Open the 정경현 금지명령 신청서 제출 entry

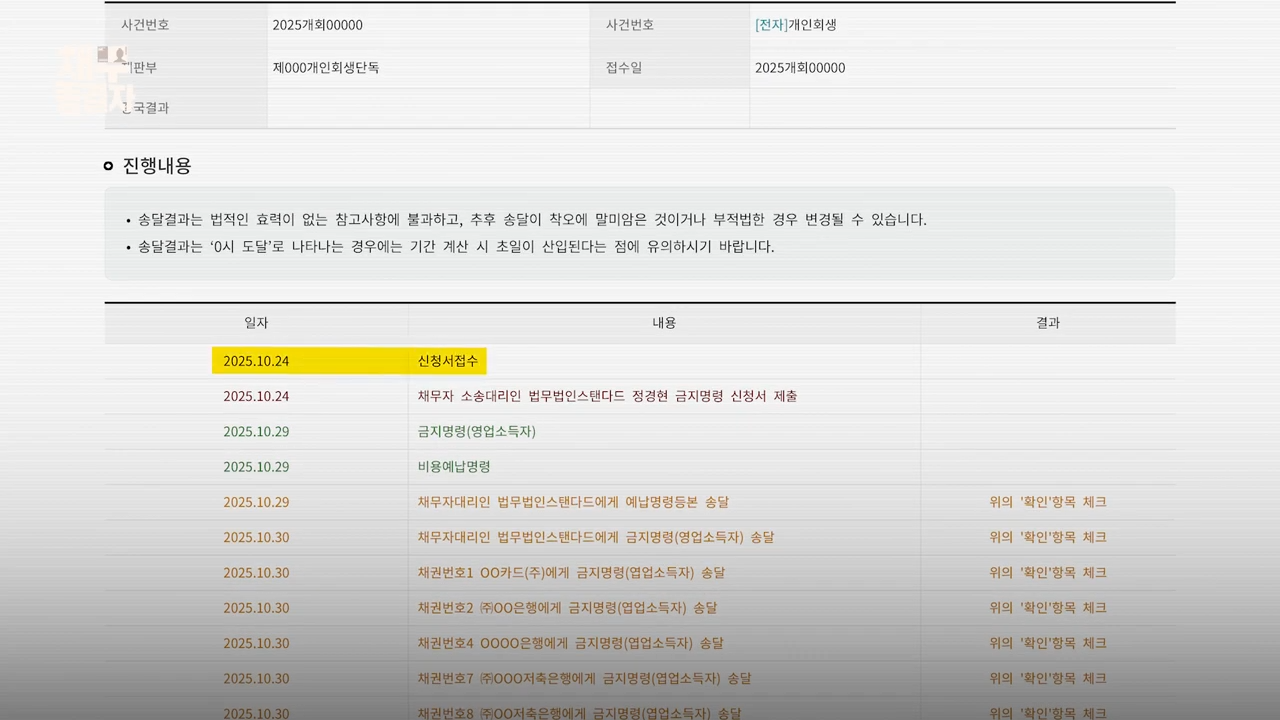tap(607, 396)
